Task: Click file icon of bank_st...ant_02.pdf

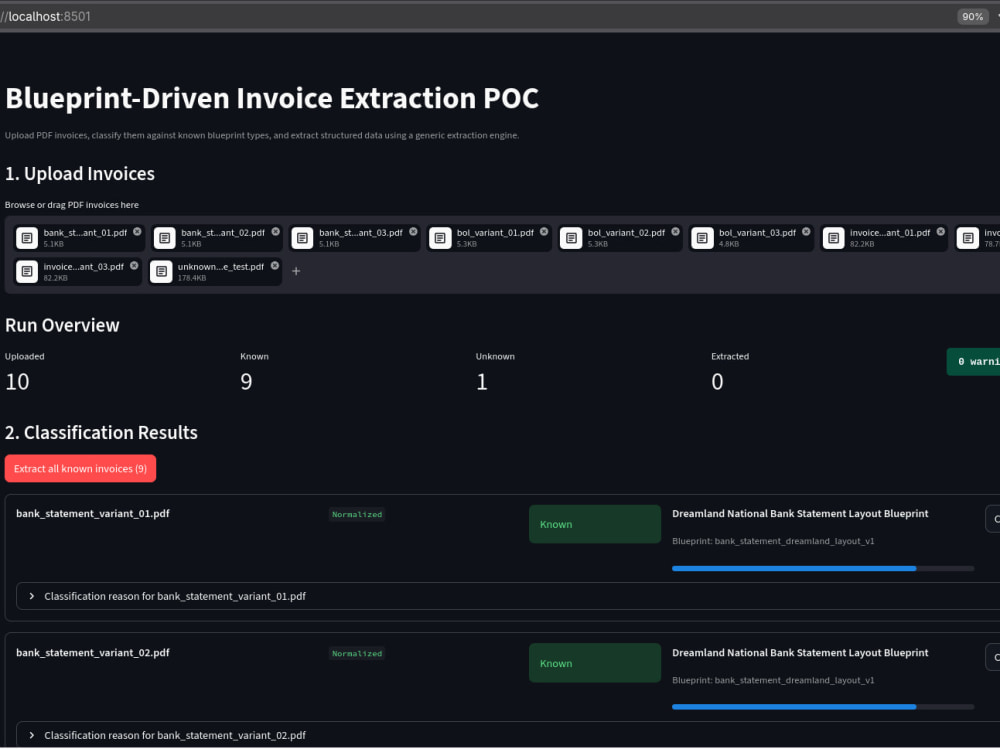Action: pyautogui.click(x=165, y=238)
